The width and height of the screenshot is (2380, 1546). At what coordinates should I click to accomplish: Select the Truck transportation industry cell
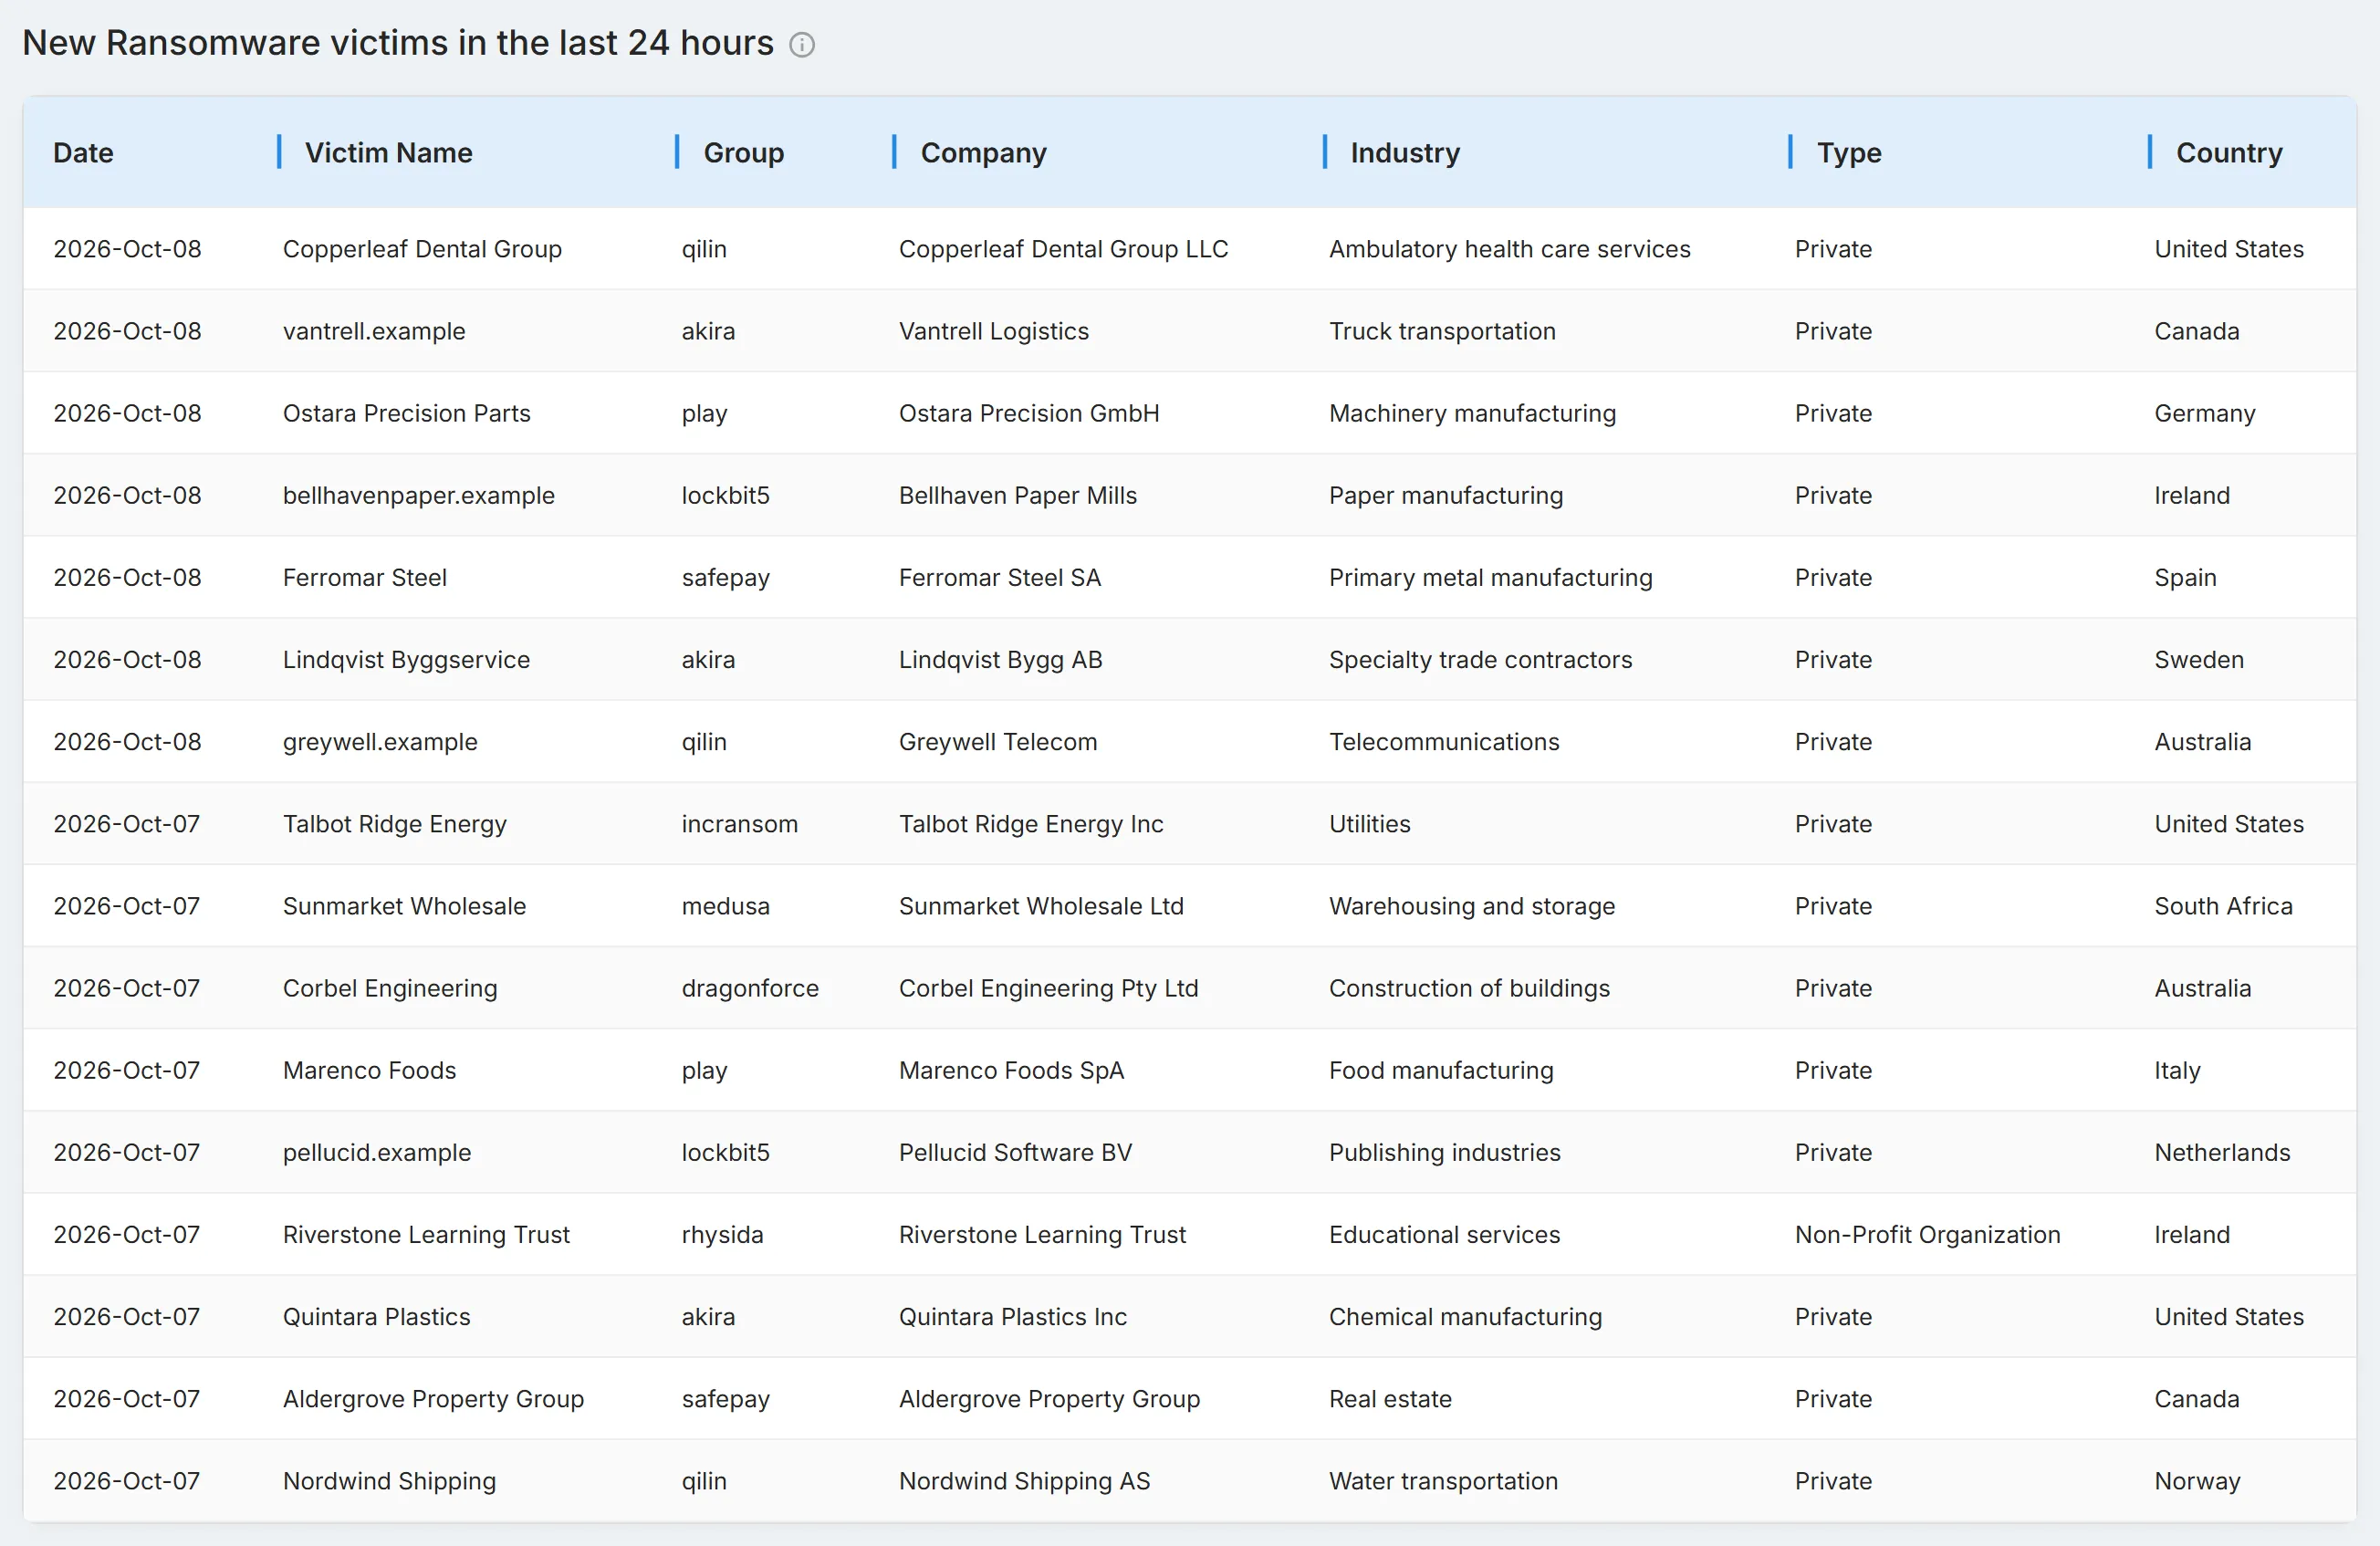[1442, 331]
